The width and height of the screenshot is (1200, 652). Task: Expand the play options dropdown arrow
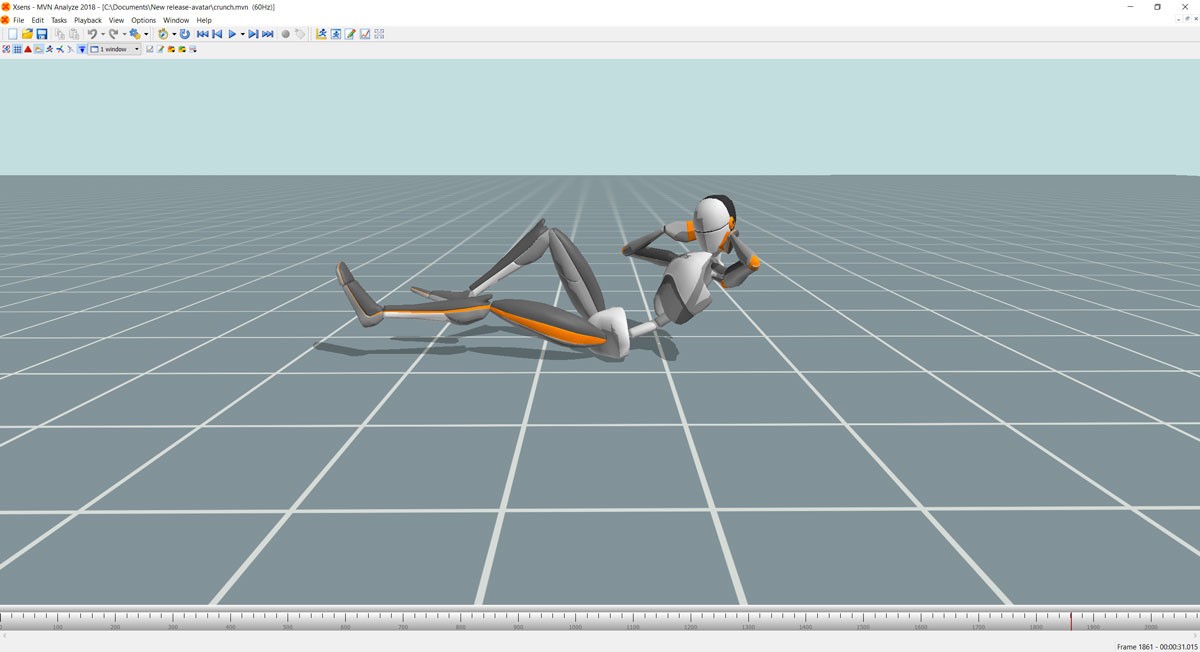click(x=242, y=34)
